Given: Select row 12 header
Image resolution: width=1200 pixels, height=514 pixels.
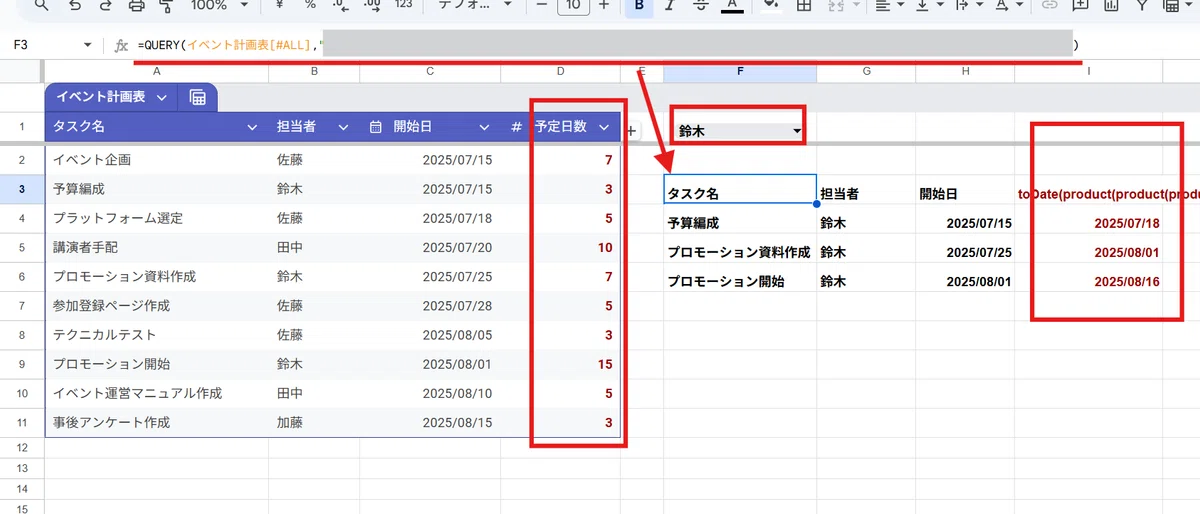Looking at the screenshot, I should [x=21, y=448].
